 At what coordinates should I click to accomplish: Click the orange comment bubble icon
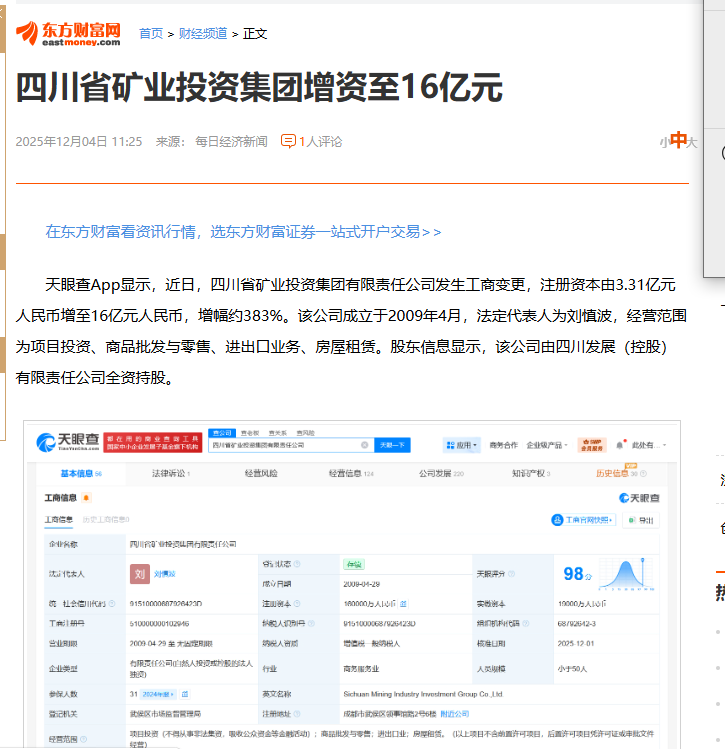tap(288, 141)
